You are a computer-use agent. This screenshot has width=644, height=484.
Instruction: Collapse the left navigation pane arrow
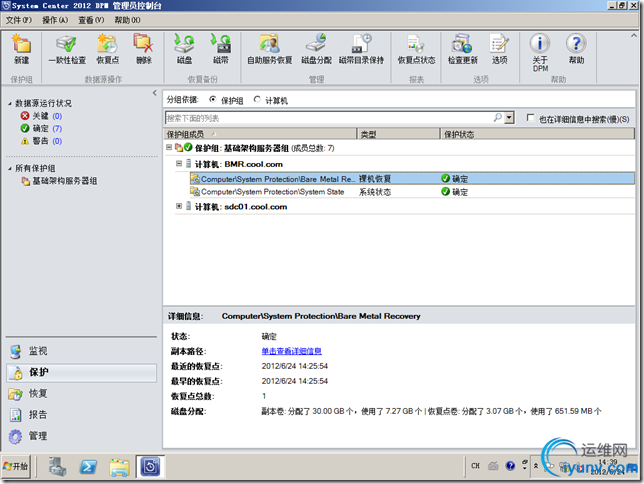pos(154,92)
